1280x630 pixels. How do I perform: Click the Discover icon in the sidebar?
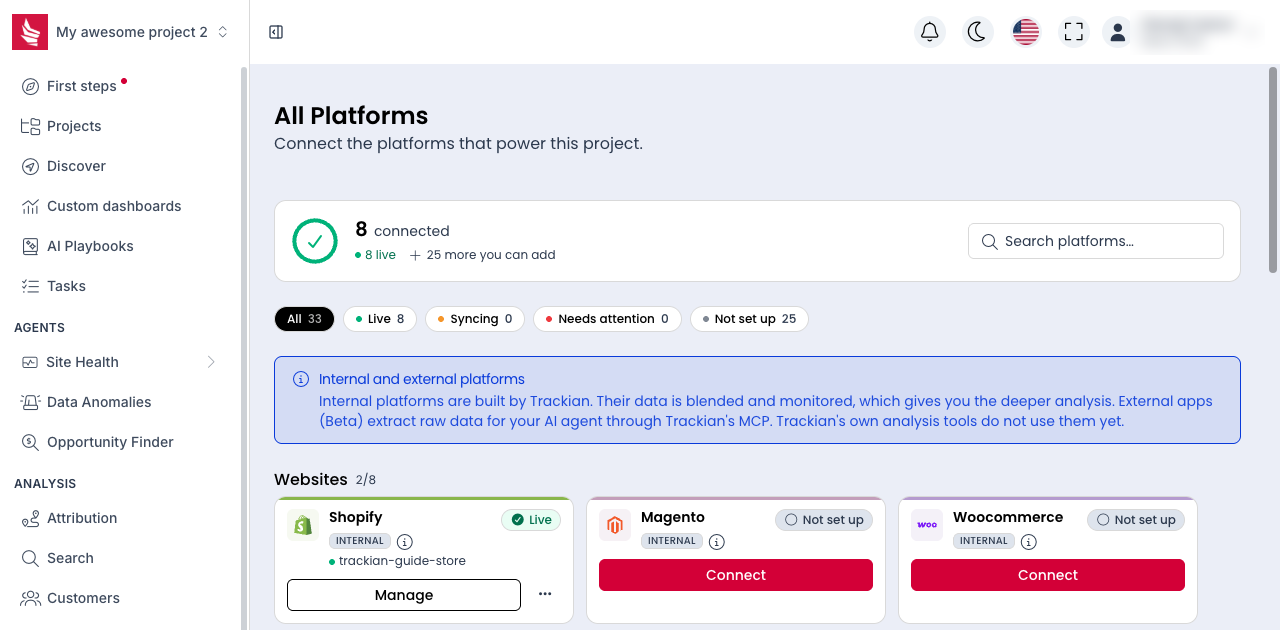(x=30, y=166)
